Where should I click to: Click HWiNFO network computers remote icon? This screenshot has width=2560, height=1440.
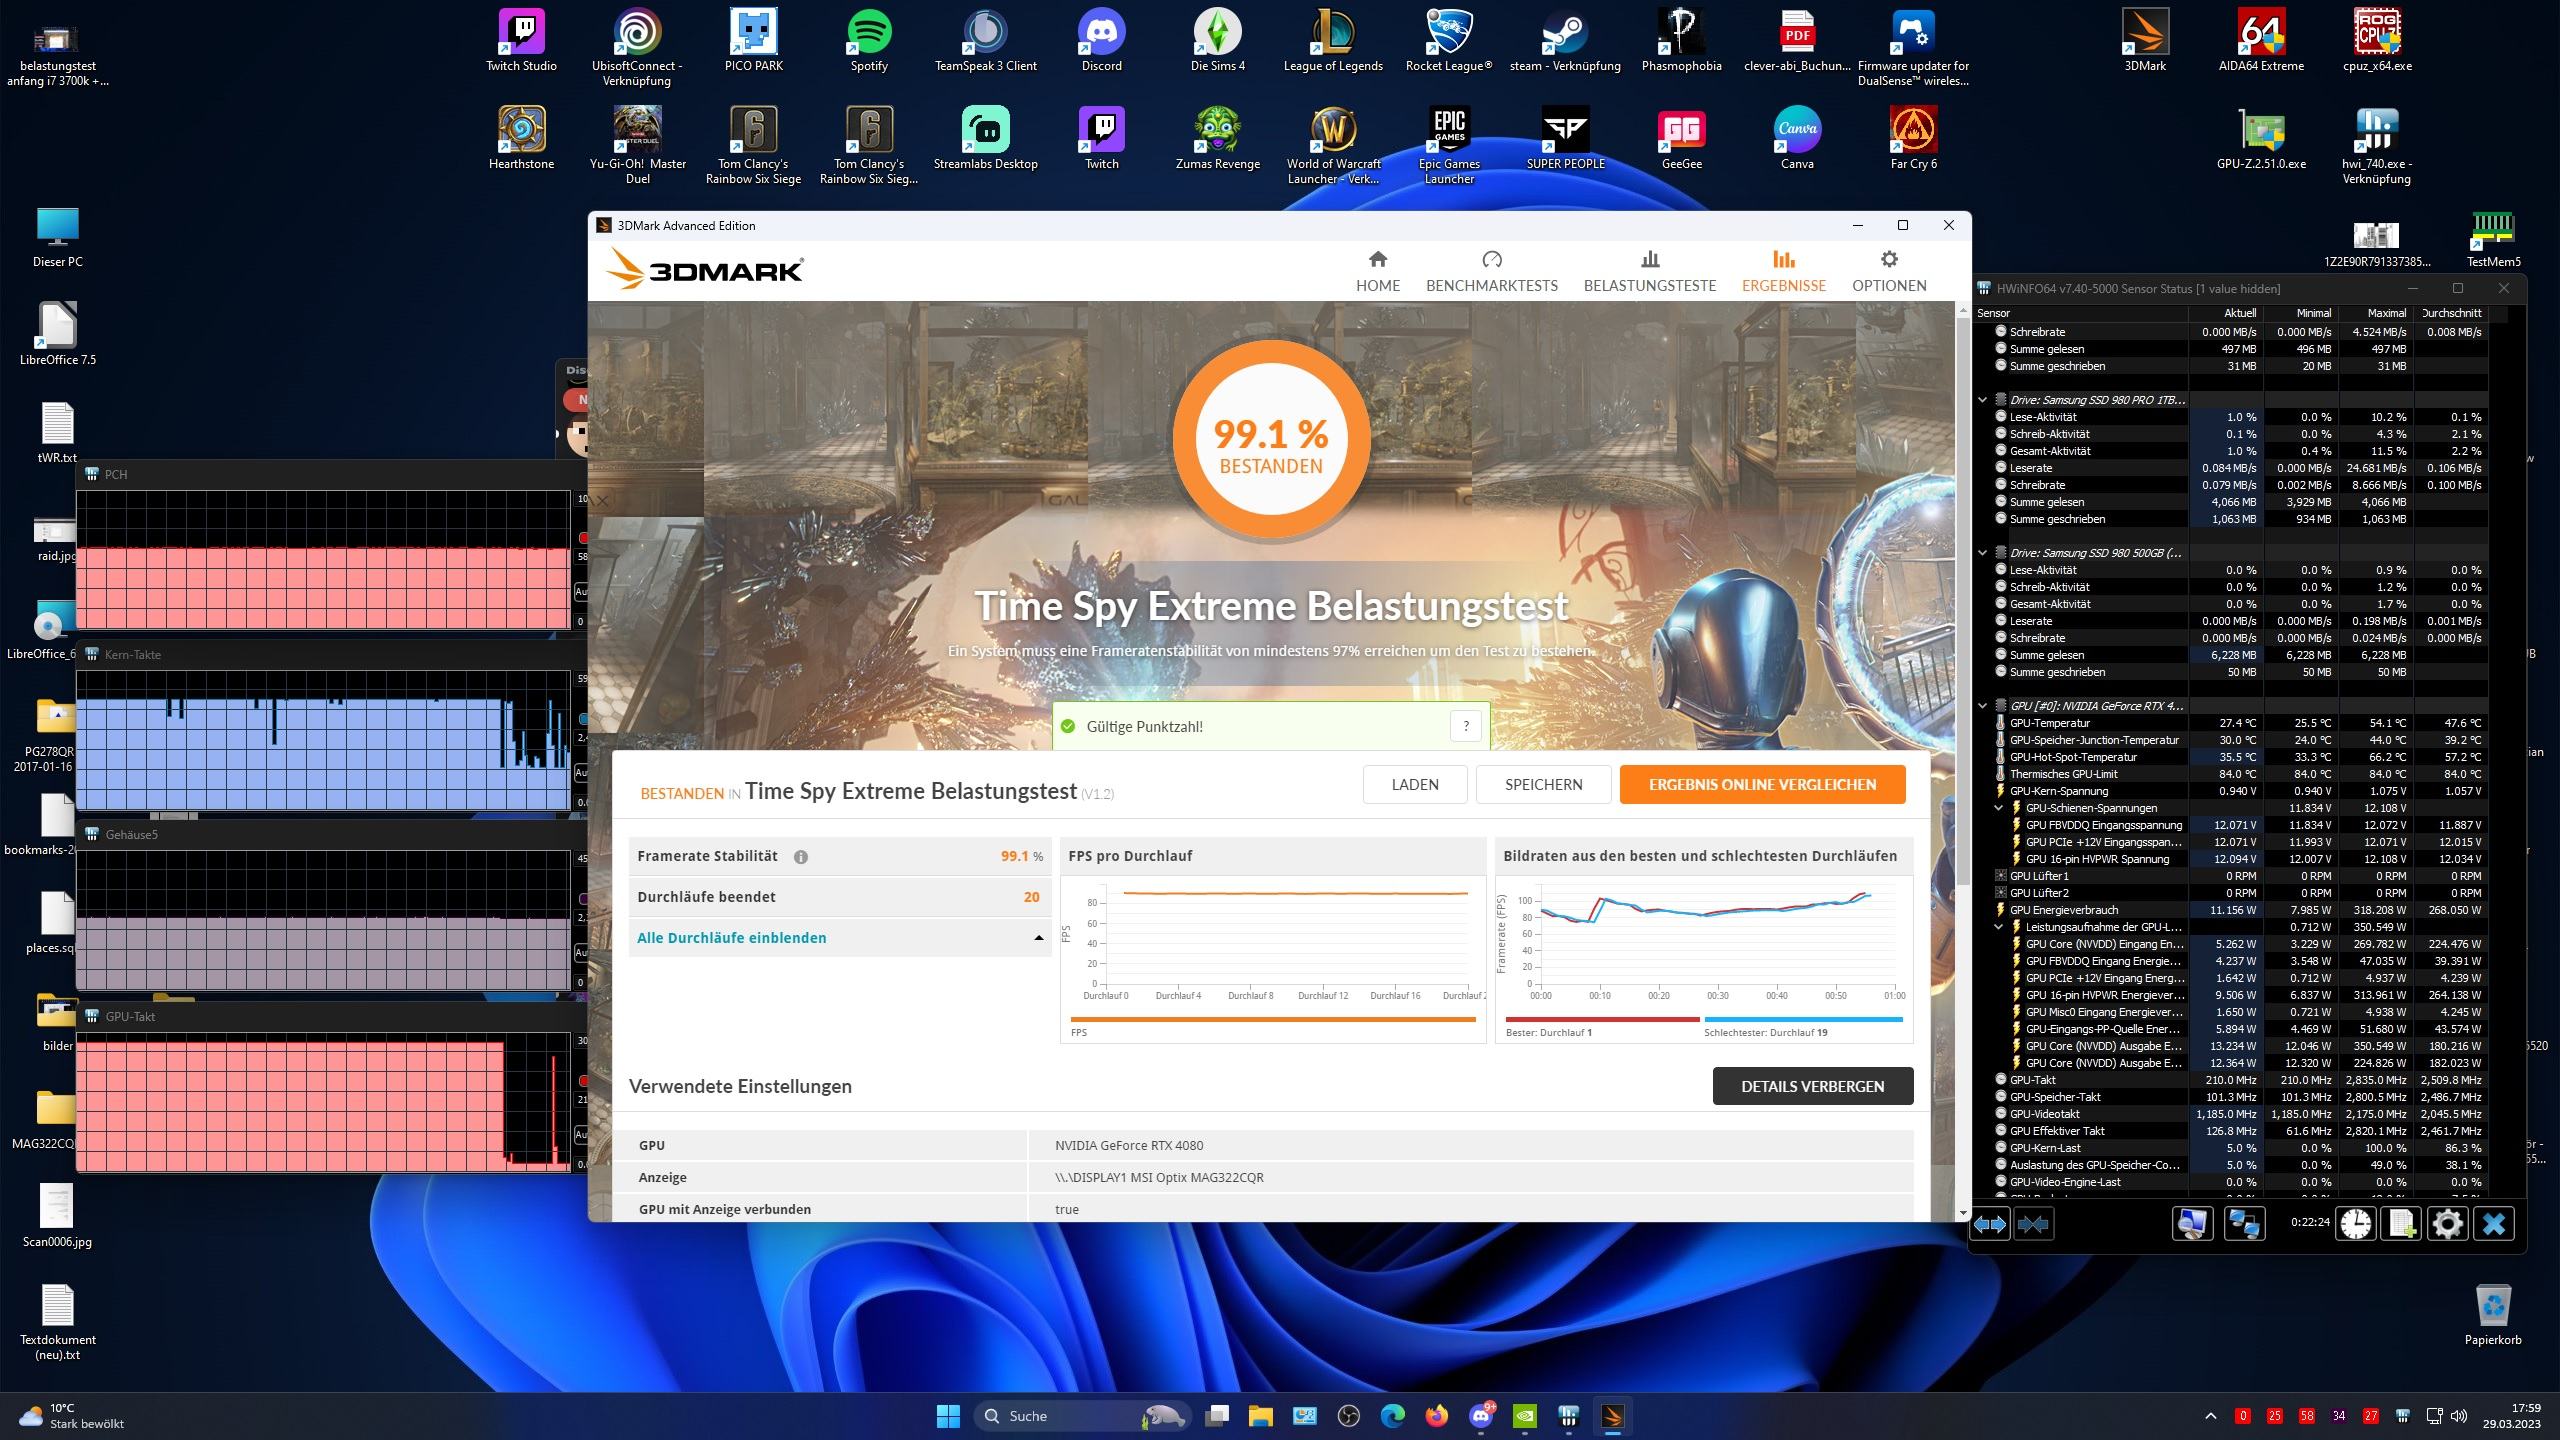coord(2243,1224)
